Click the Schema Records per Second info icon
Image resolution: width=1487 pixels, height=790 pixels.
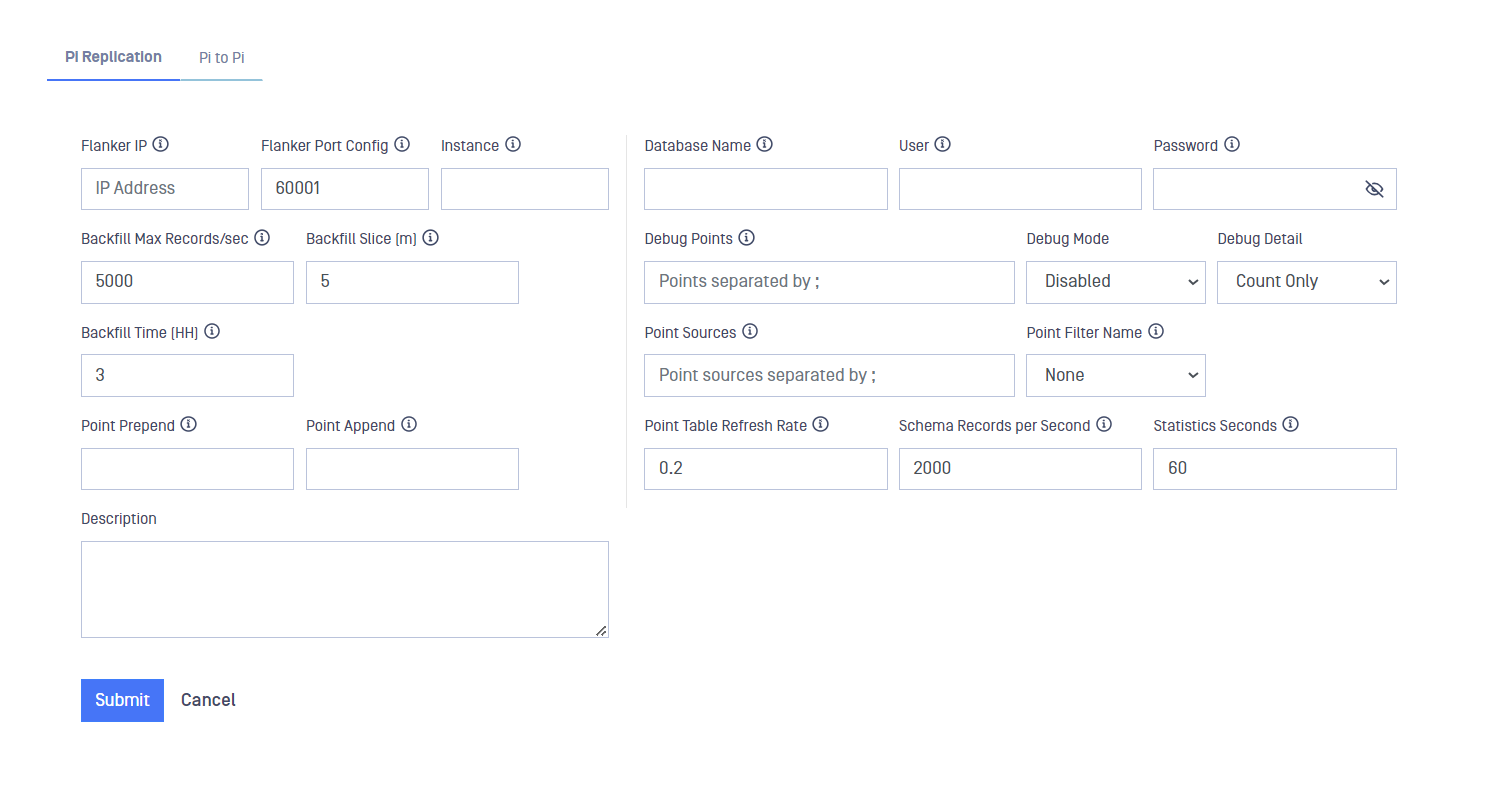(1104, 424)
